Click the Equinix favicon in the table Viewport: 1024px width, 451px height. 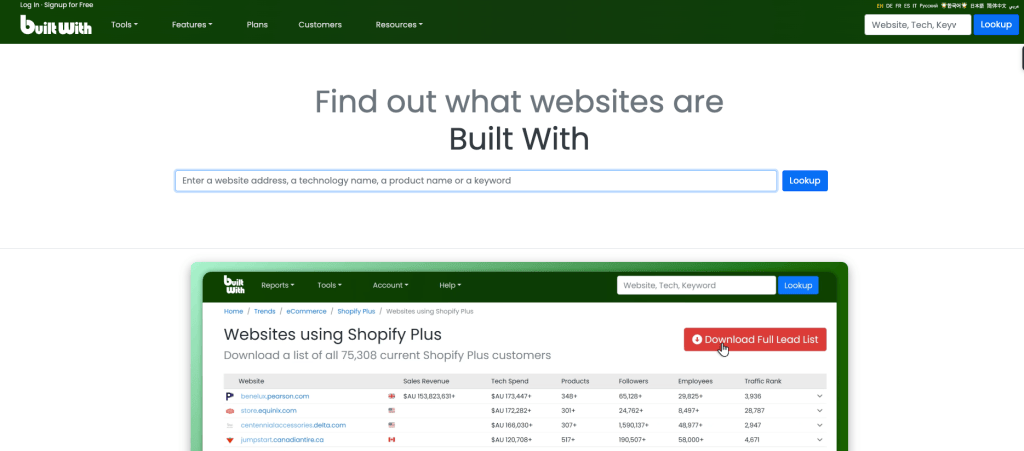click(x=229, y=411)
